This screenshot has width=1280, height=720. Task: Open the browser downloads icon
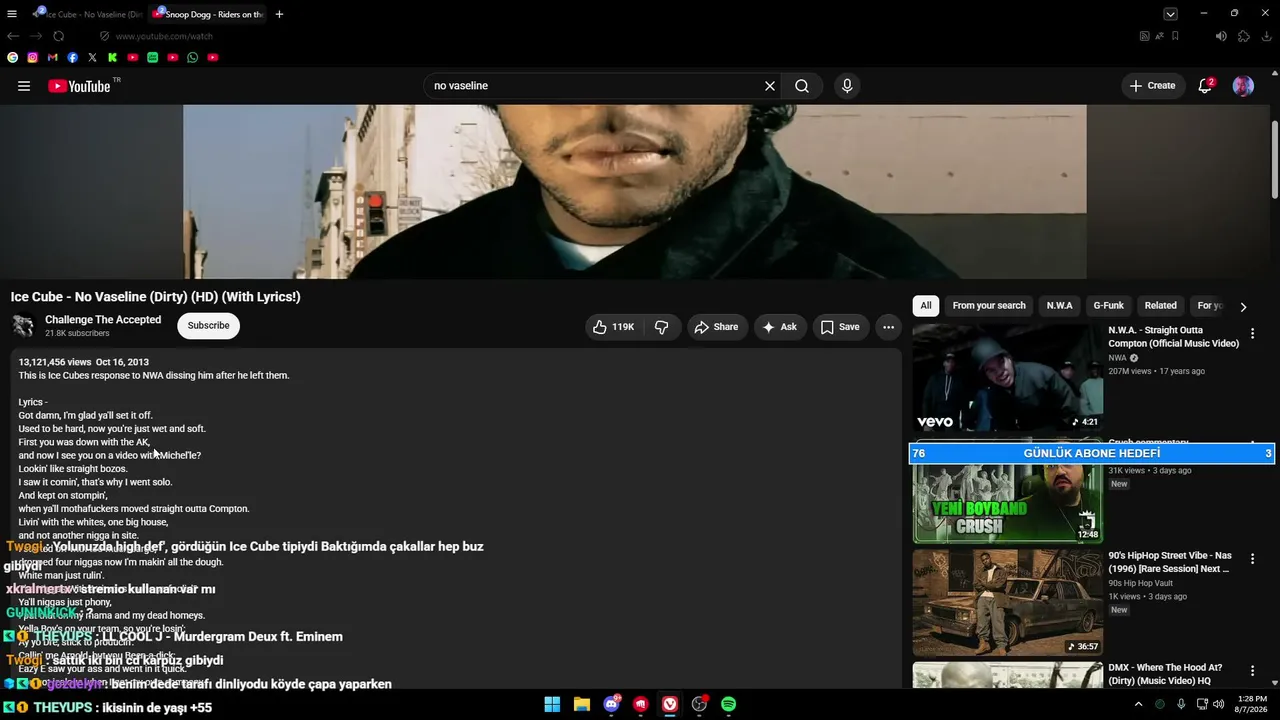point(1266,36)
